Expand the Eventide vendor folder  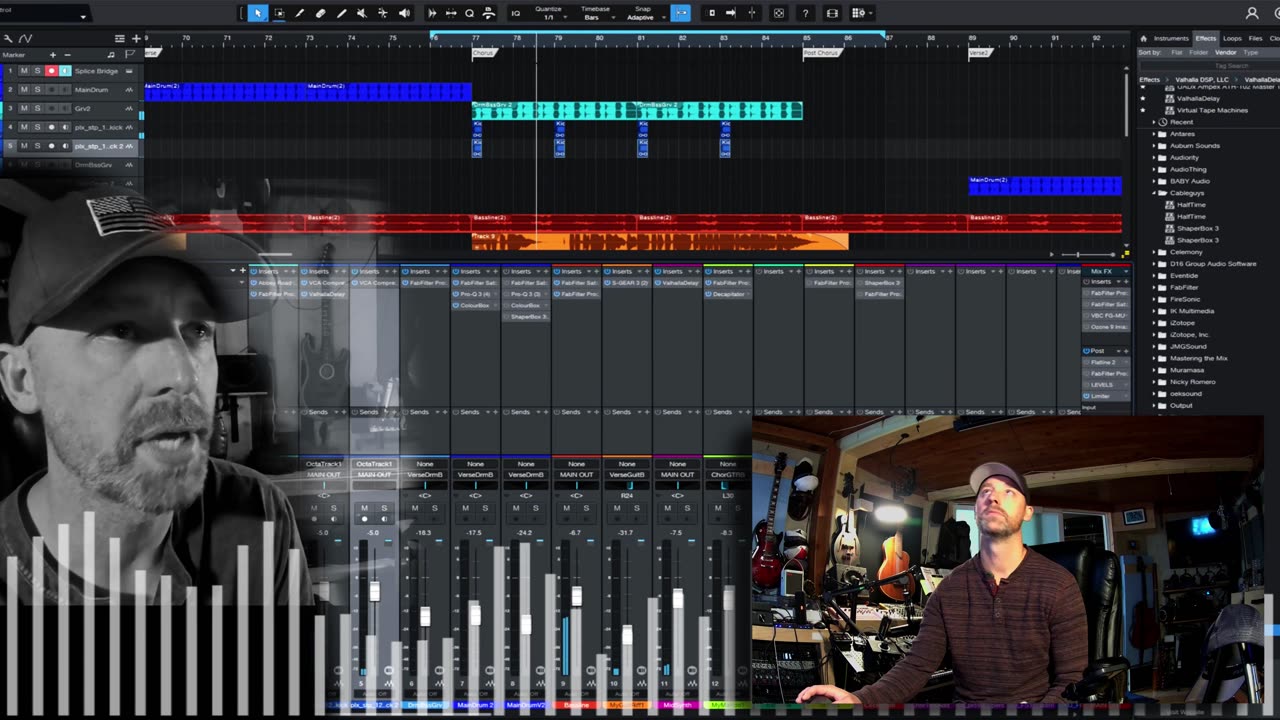(1154, 275)
